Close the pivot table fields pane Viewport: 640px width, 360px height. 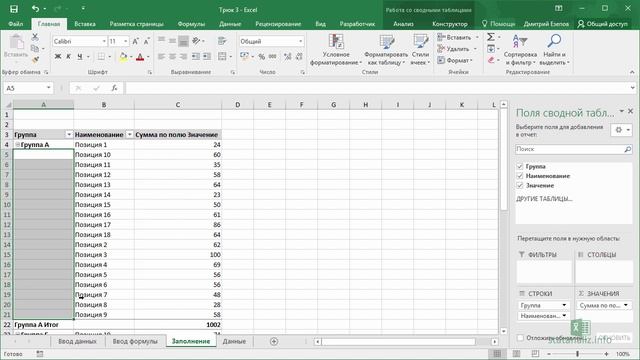point(631,111)
